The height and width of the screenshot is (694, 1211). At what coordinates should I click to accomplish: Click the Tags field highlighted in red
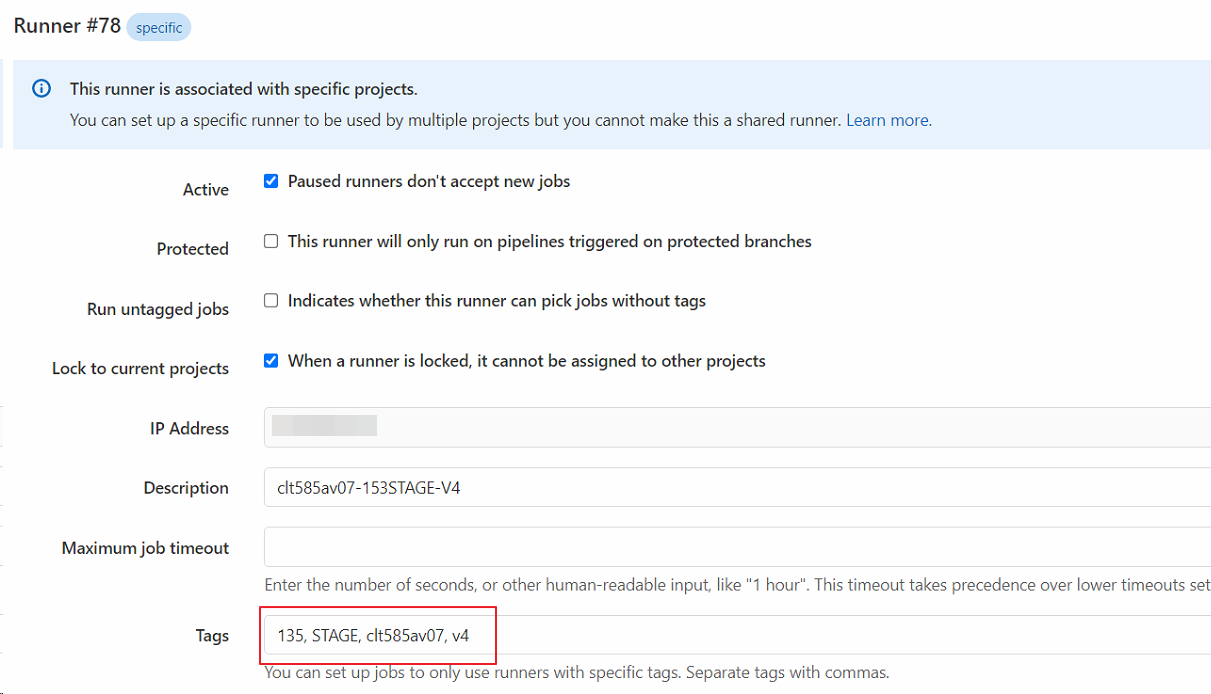click(x=378, y=635)
